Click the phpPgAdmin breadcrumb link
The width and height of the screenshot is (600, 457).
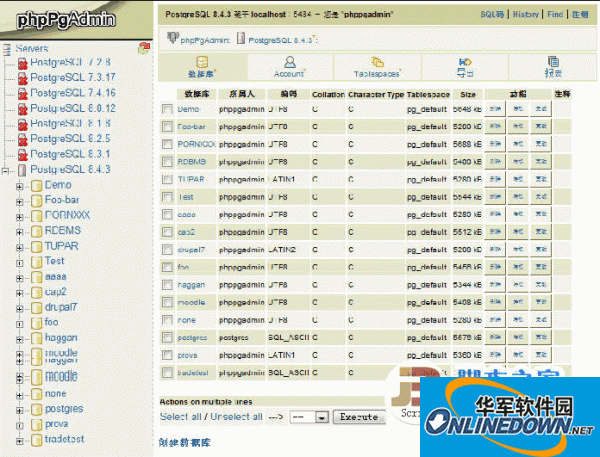click(205, 40)
